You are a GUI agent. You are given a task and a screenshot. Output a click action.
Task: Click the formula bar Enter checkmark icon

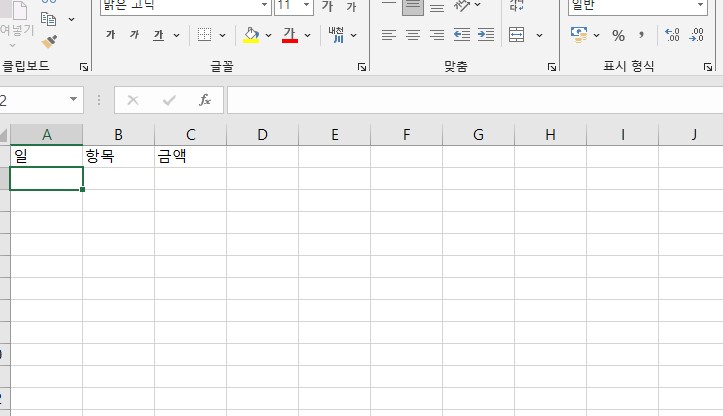(169, 100)
